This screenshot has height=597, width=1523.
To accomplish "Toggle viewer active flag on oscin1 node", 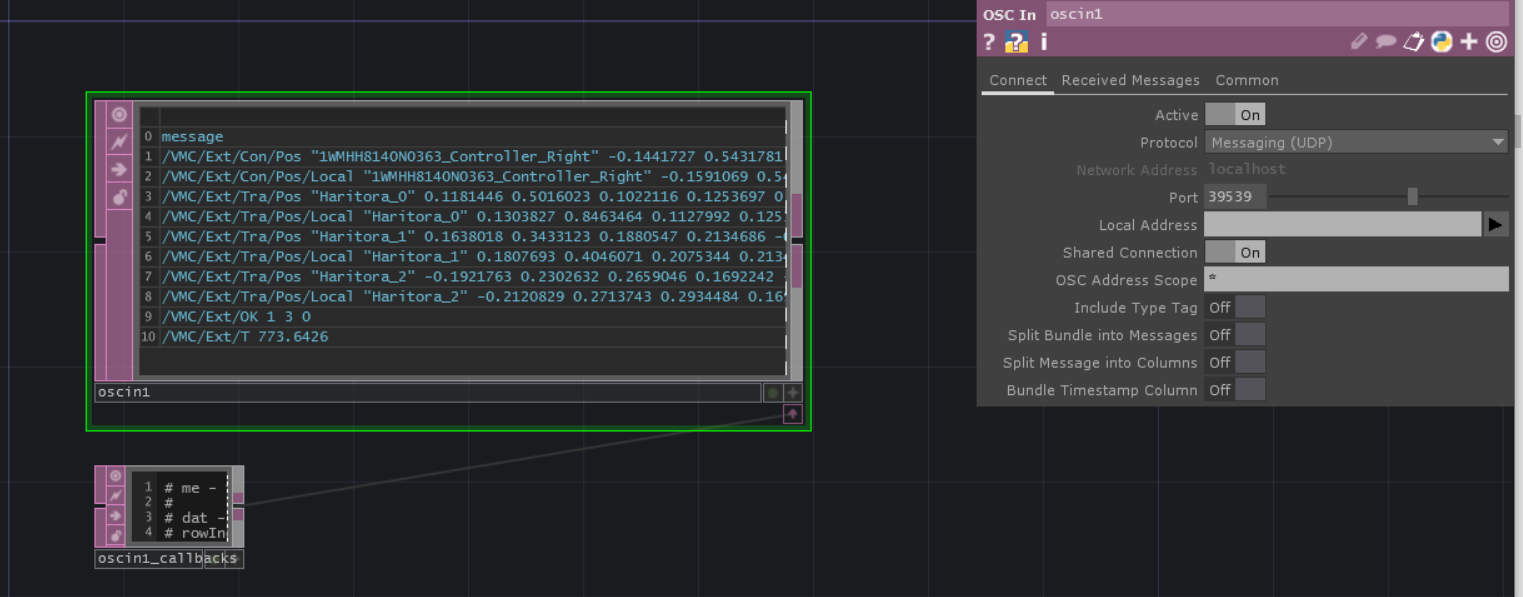I will pos(120,114).
